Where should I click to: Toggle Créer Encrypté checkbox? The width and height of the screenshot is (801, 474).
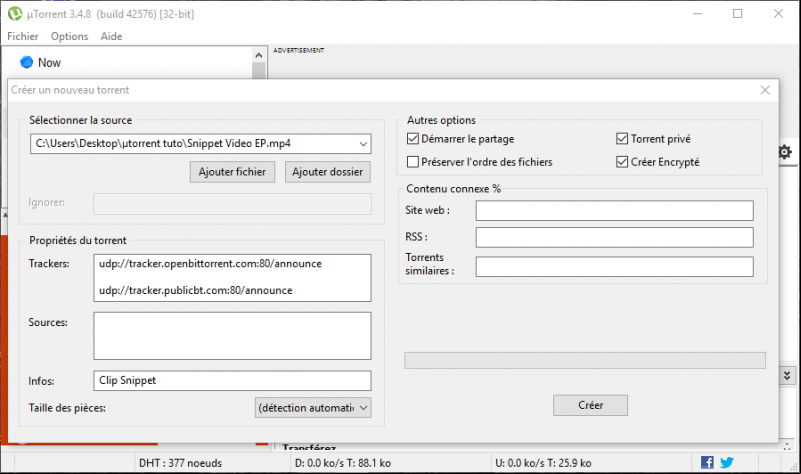622,161
